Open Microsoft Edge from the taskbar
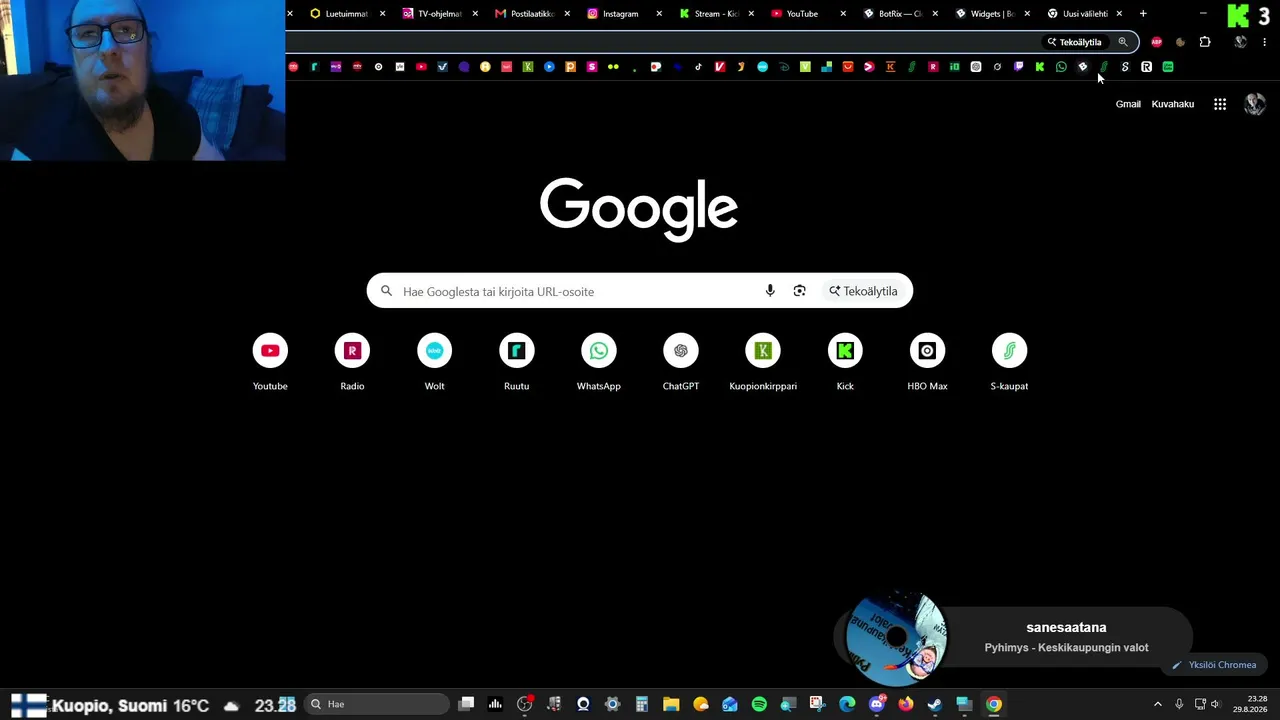1280x720 pixels. (x=847, y=704)
